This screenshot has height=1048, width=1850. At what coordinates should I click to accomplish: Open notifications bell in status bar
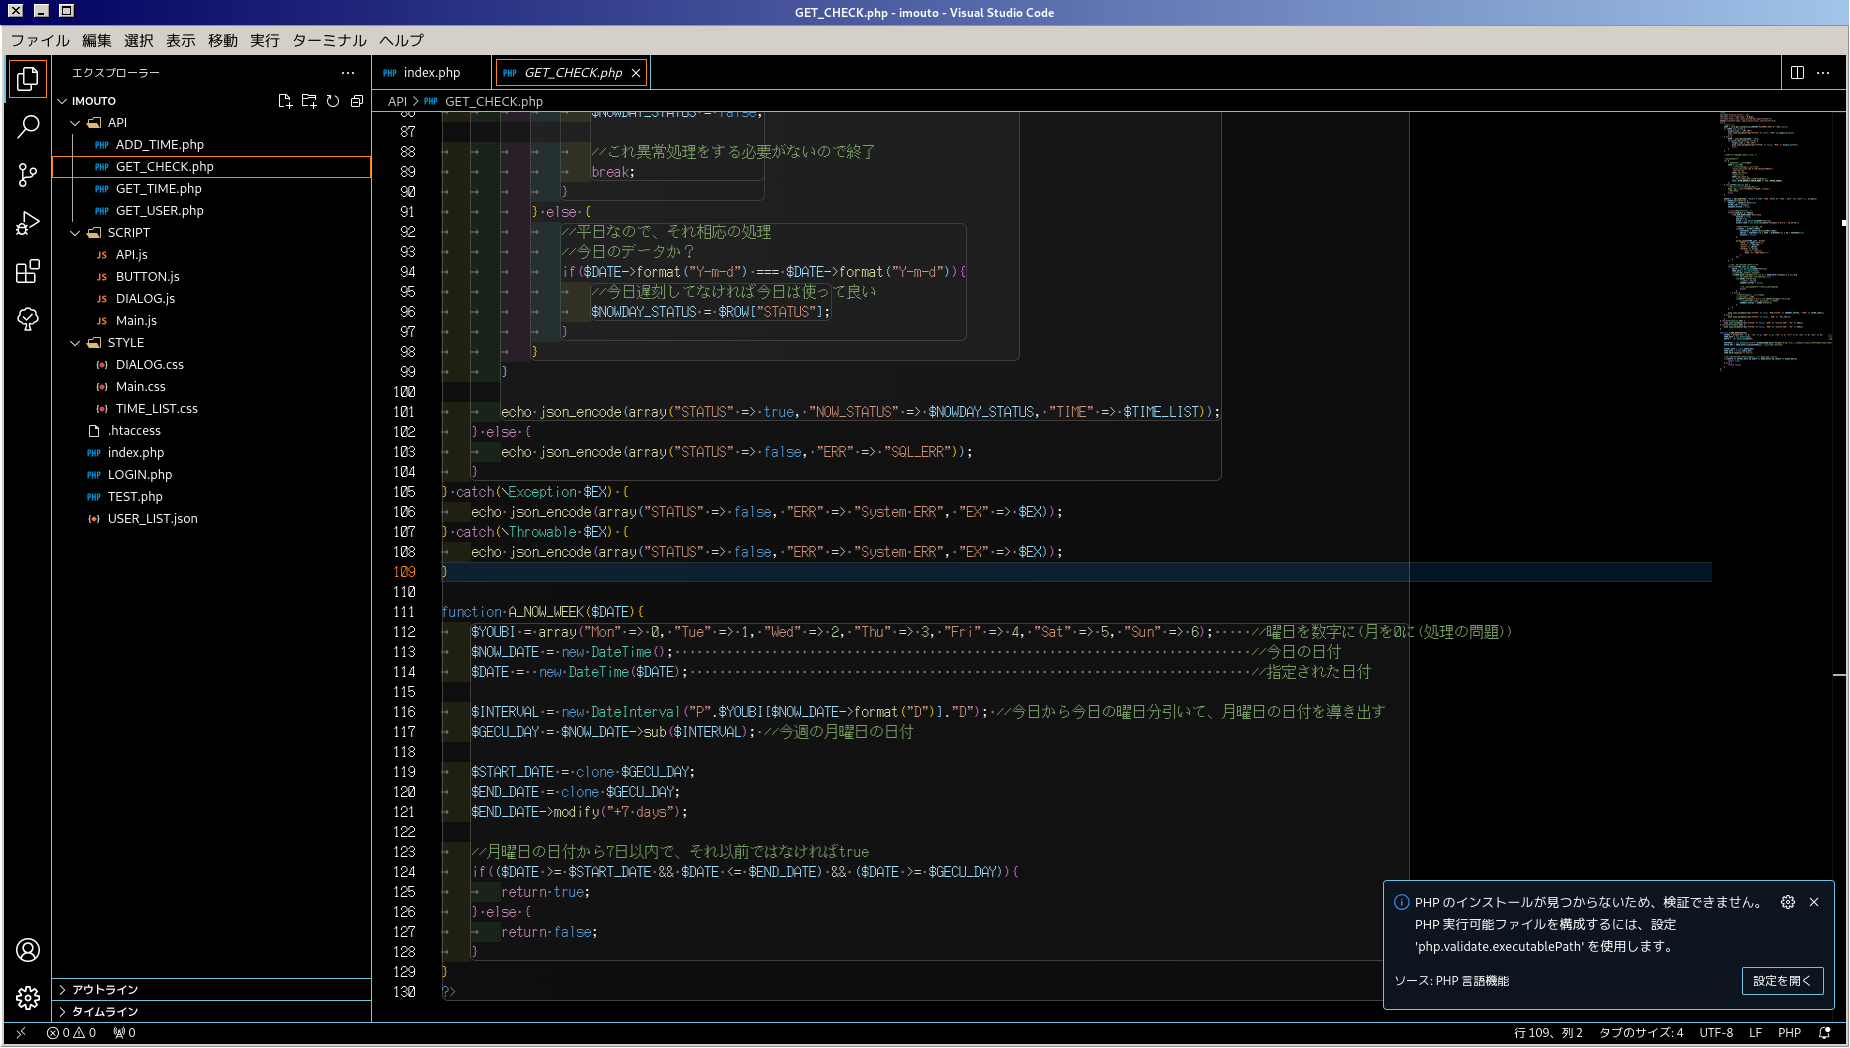(1825, 1033)
